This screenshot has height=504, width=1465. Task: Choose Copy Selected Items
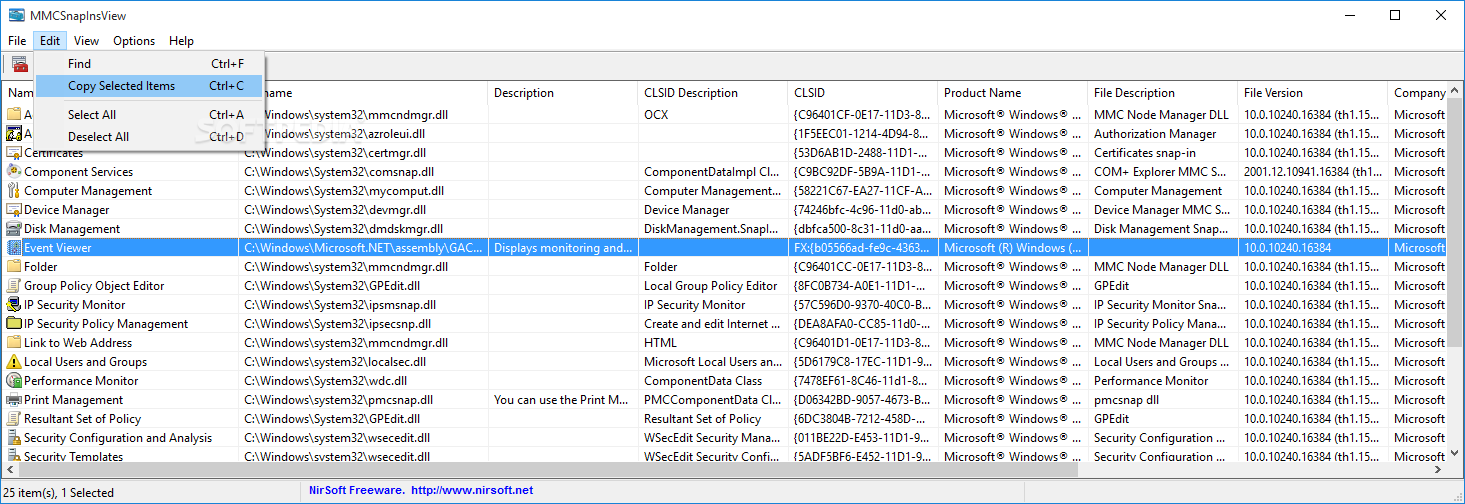click(x=149, y=86)
